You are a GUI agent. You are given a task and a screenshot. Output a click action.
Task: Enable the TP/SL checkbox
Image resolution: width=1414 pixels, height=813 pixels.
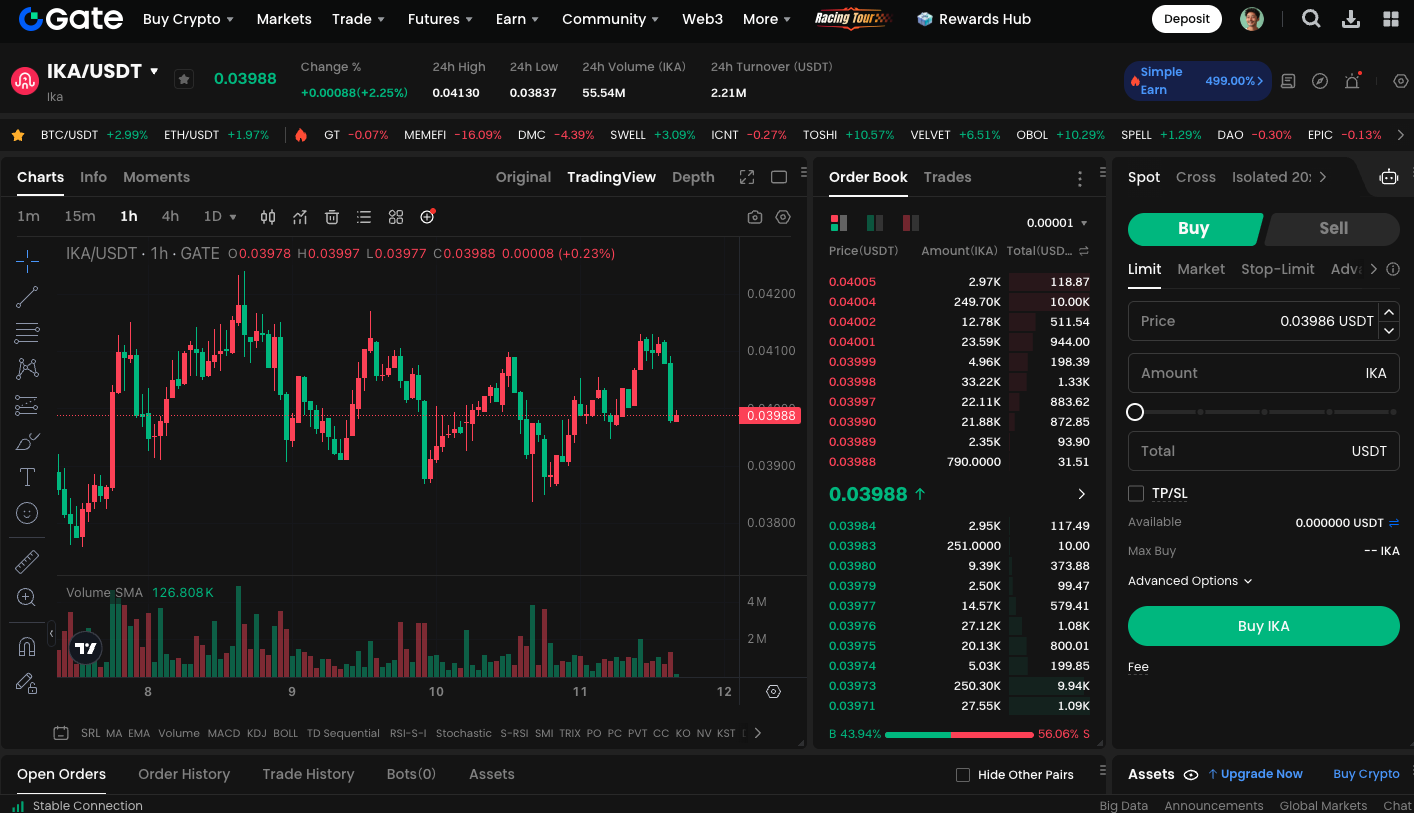(1136, 493)
